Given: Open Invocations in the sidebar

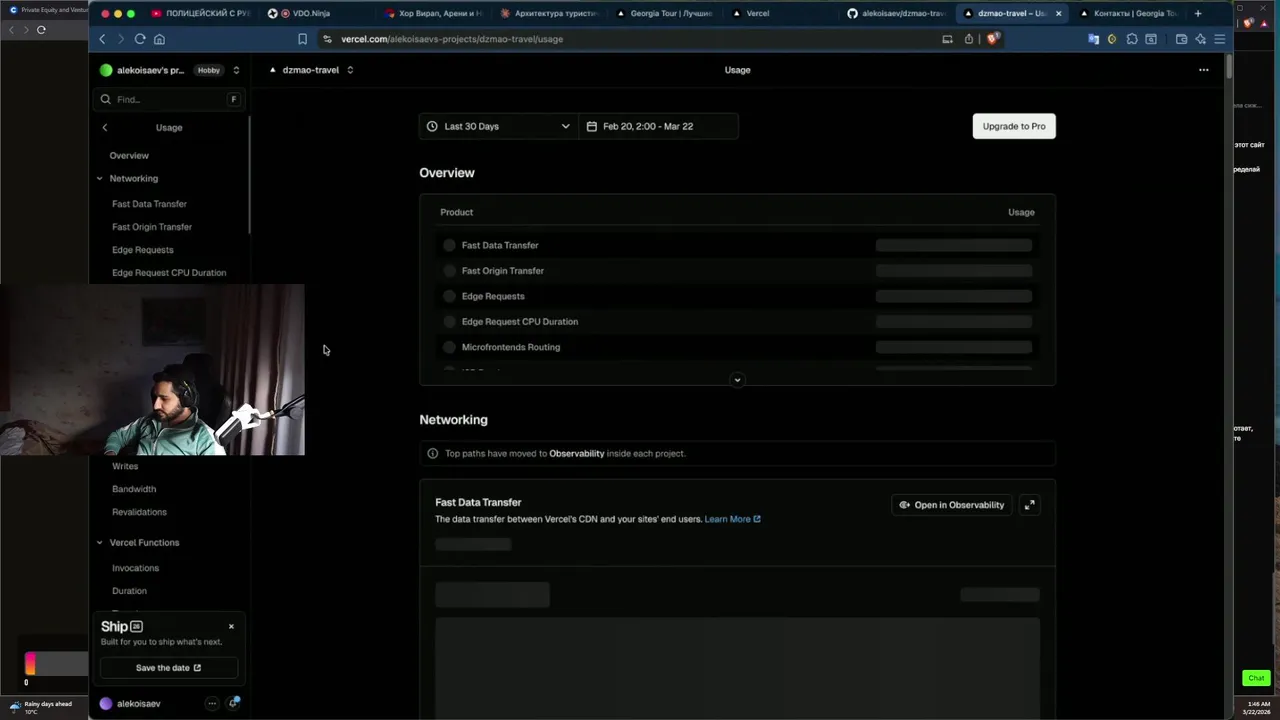Looking at the screenshot, I should pos(135,568).
